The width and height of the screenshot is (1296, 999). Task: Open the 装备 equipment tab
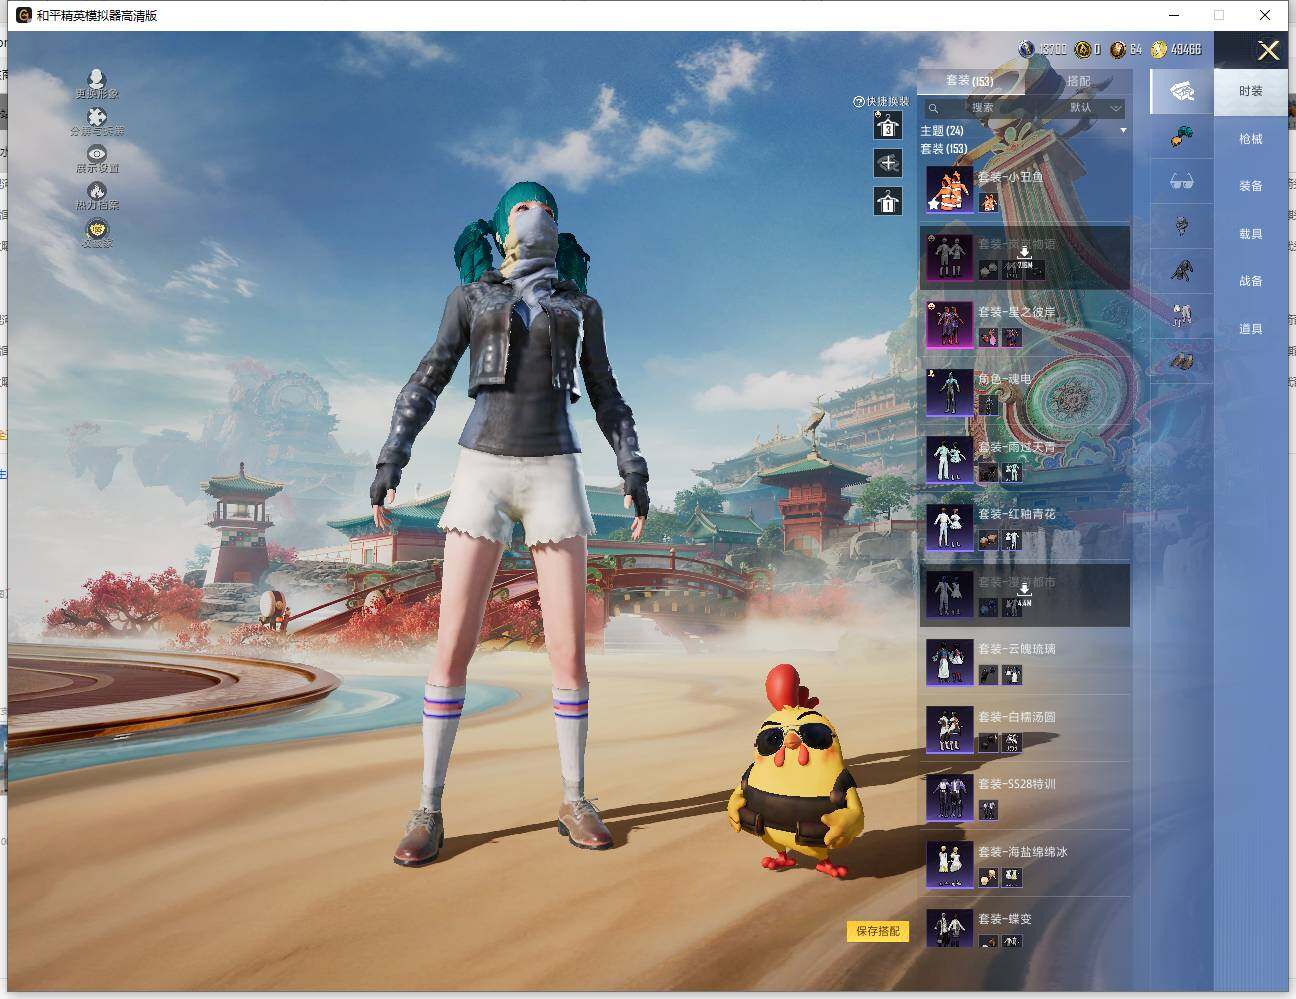(1251, 186)
